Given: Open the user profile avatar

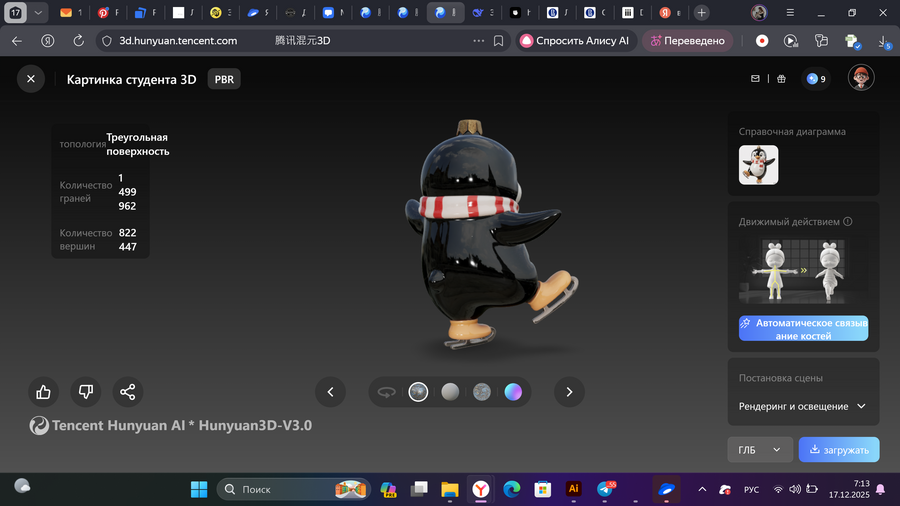Looking at the screenshot, I should pyautogui.click(x=861, y=78).
